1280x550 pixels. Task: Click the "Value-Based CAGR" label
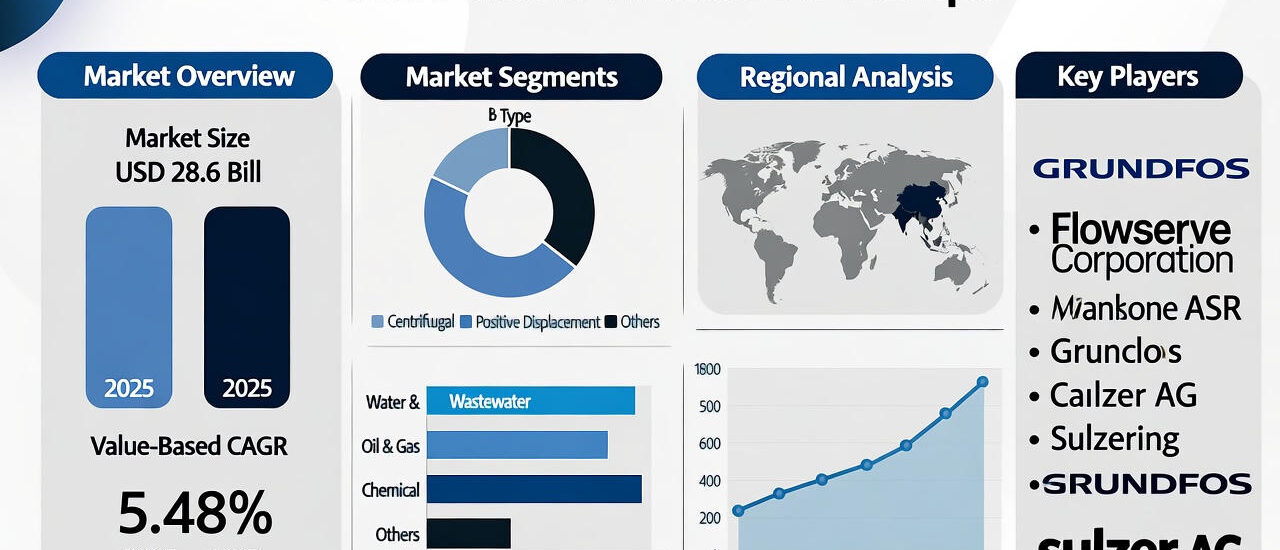point(189,445)
